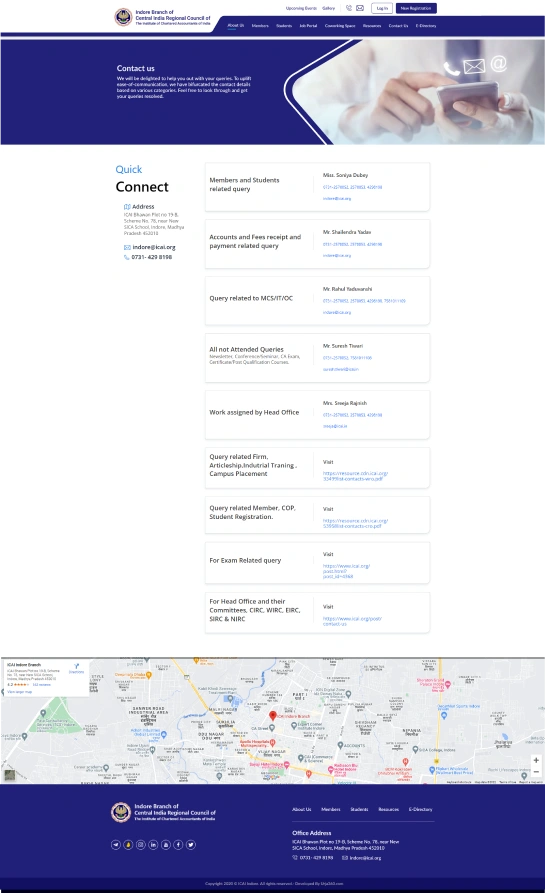Open the Upcoming Events link
This screenshot has height=893, width=546.
[301, 8]
